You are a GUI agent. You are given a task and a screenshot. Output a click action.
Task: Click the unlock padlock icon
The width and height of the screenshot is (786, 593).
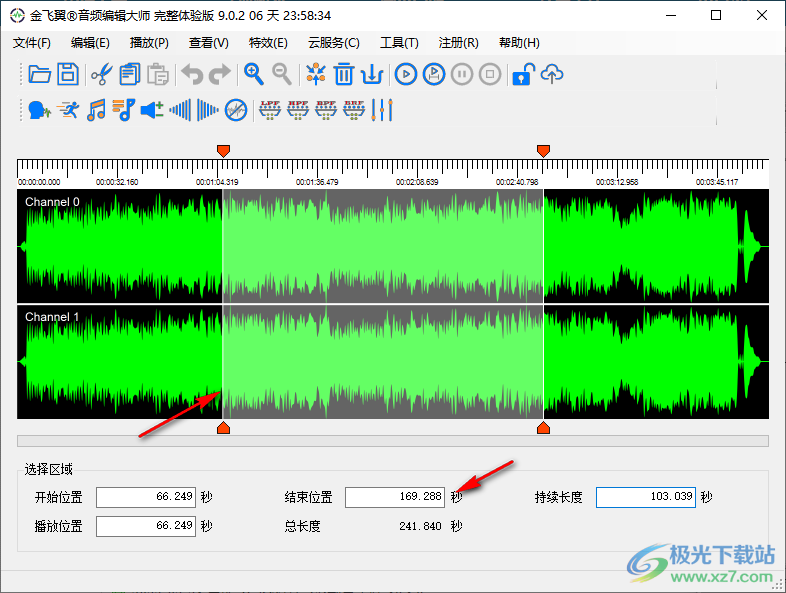(522, 74)
